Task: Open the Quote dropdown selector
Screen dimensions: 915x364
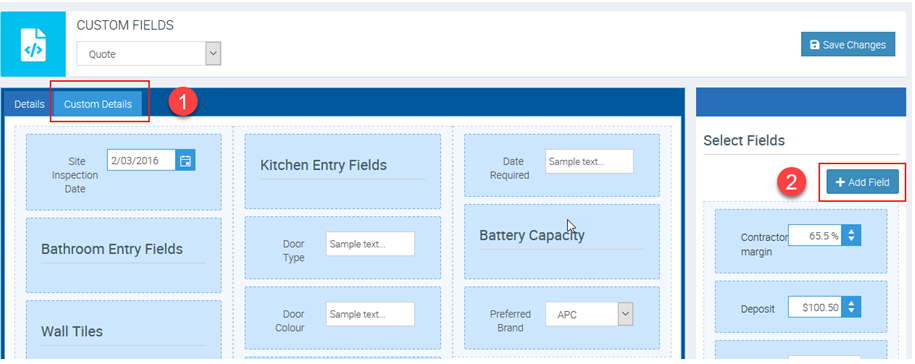Action: coord(149,54)
